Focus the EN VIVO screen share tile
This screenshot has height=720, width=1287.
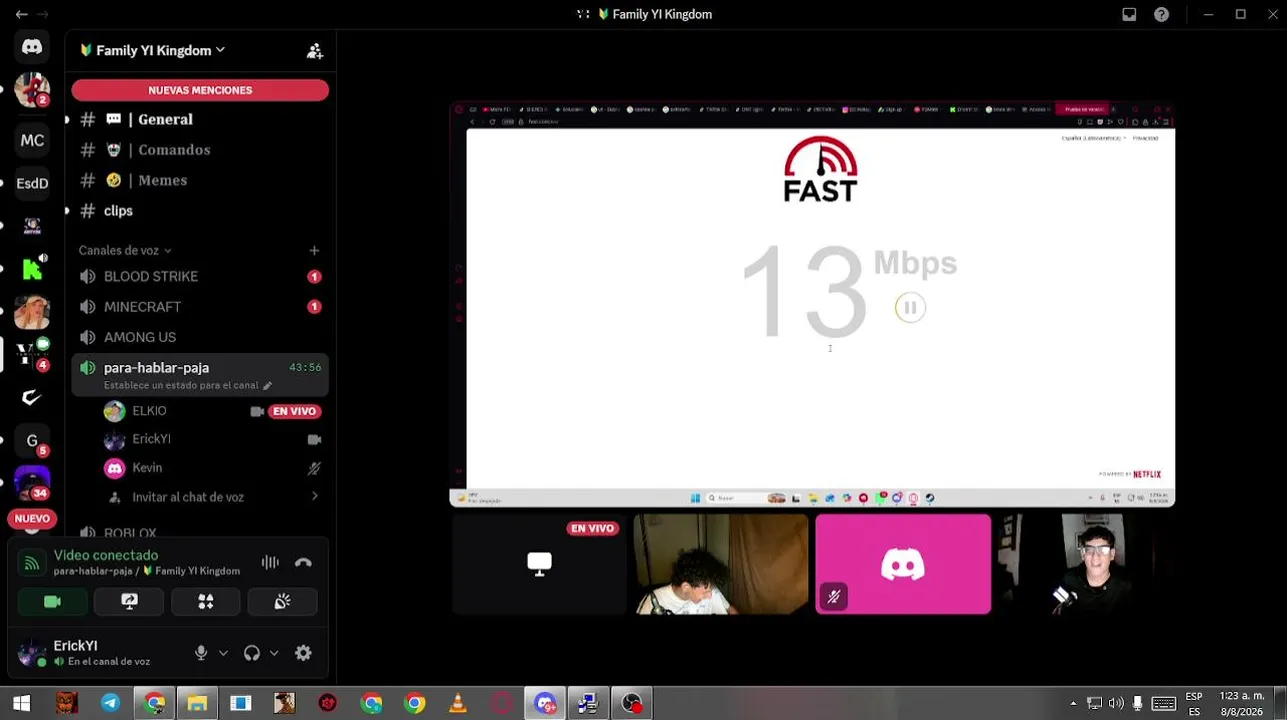[539, 564]
